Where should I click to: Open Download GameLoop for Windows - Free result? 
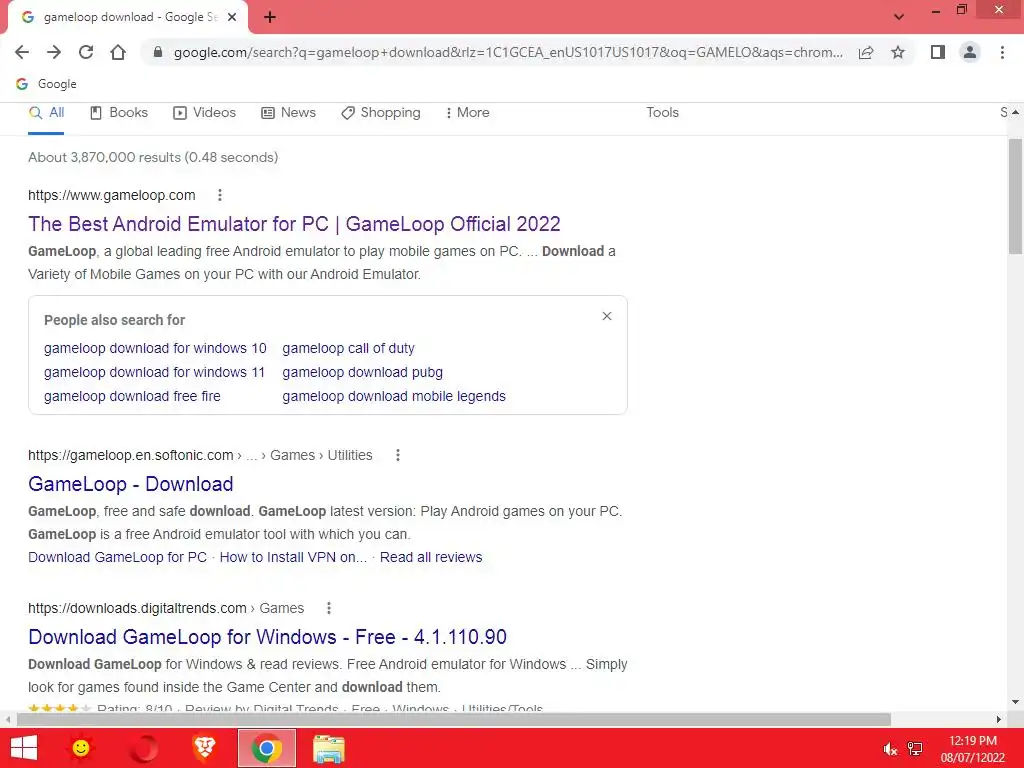pyautogui.click(x=267, y=637)
